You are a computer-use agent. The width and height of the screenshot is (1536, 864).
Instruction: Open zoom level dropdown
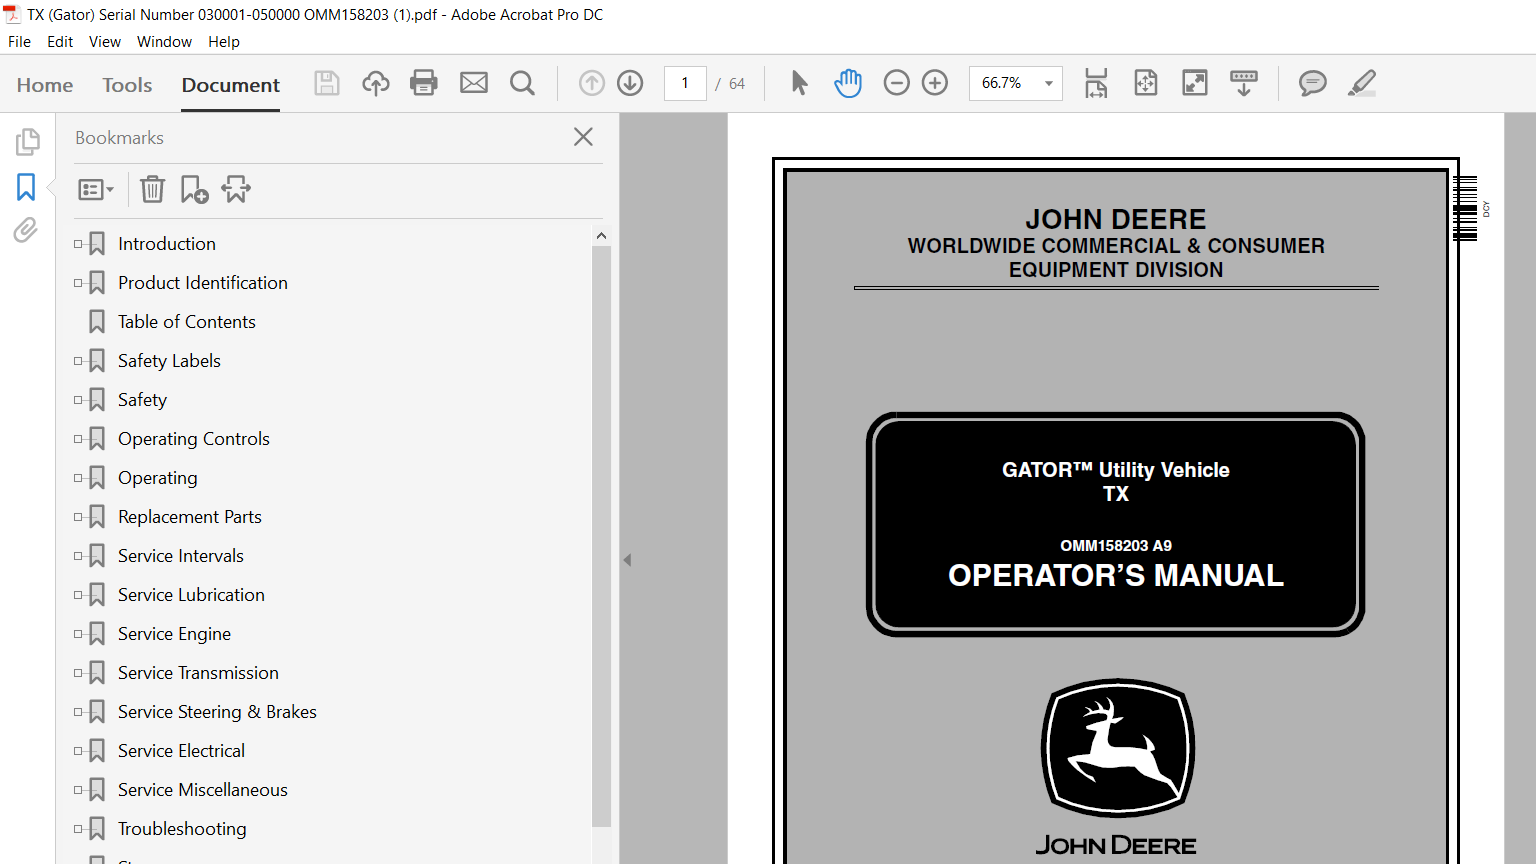[x=1049, y=83]
